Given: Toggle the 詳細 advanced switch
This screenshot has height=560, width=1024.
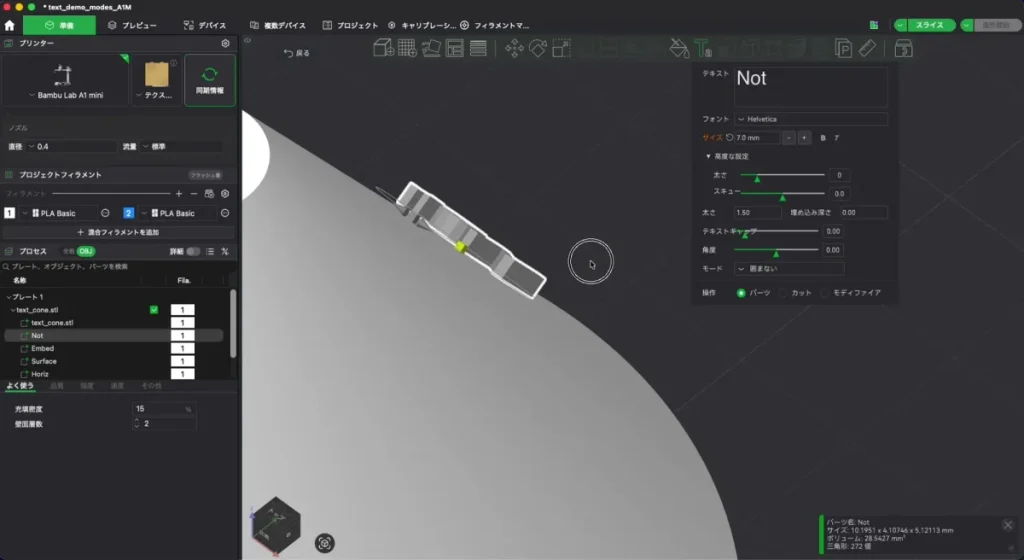Looking at the screenshot, I should point(193,251).
